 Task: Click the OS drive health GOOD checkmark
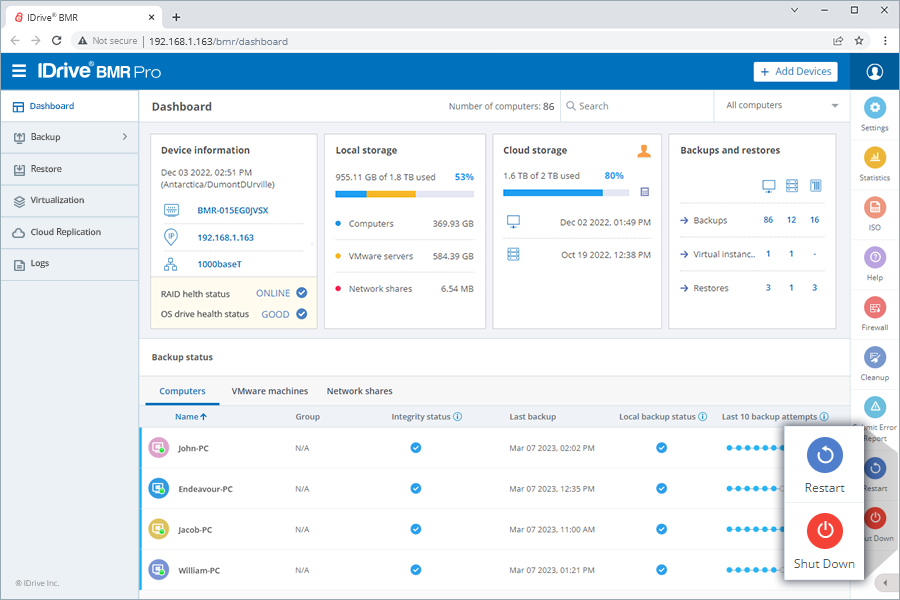[x=301, y=314]
